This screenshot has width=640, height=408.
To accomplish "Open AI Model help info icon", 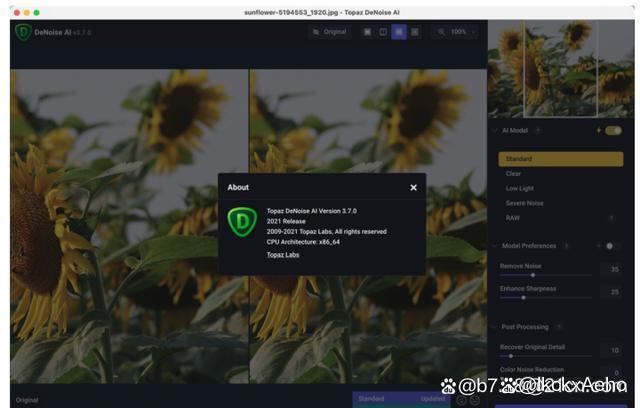I will point(538,131).
